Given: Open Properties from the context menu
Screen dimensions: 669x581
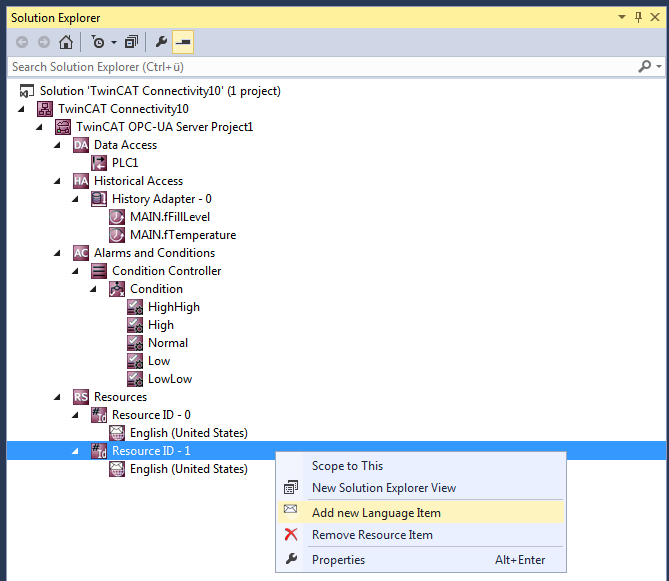Looking at the screenshot, I should point(421,559).
